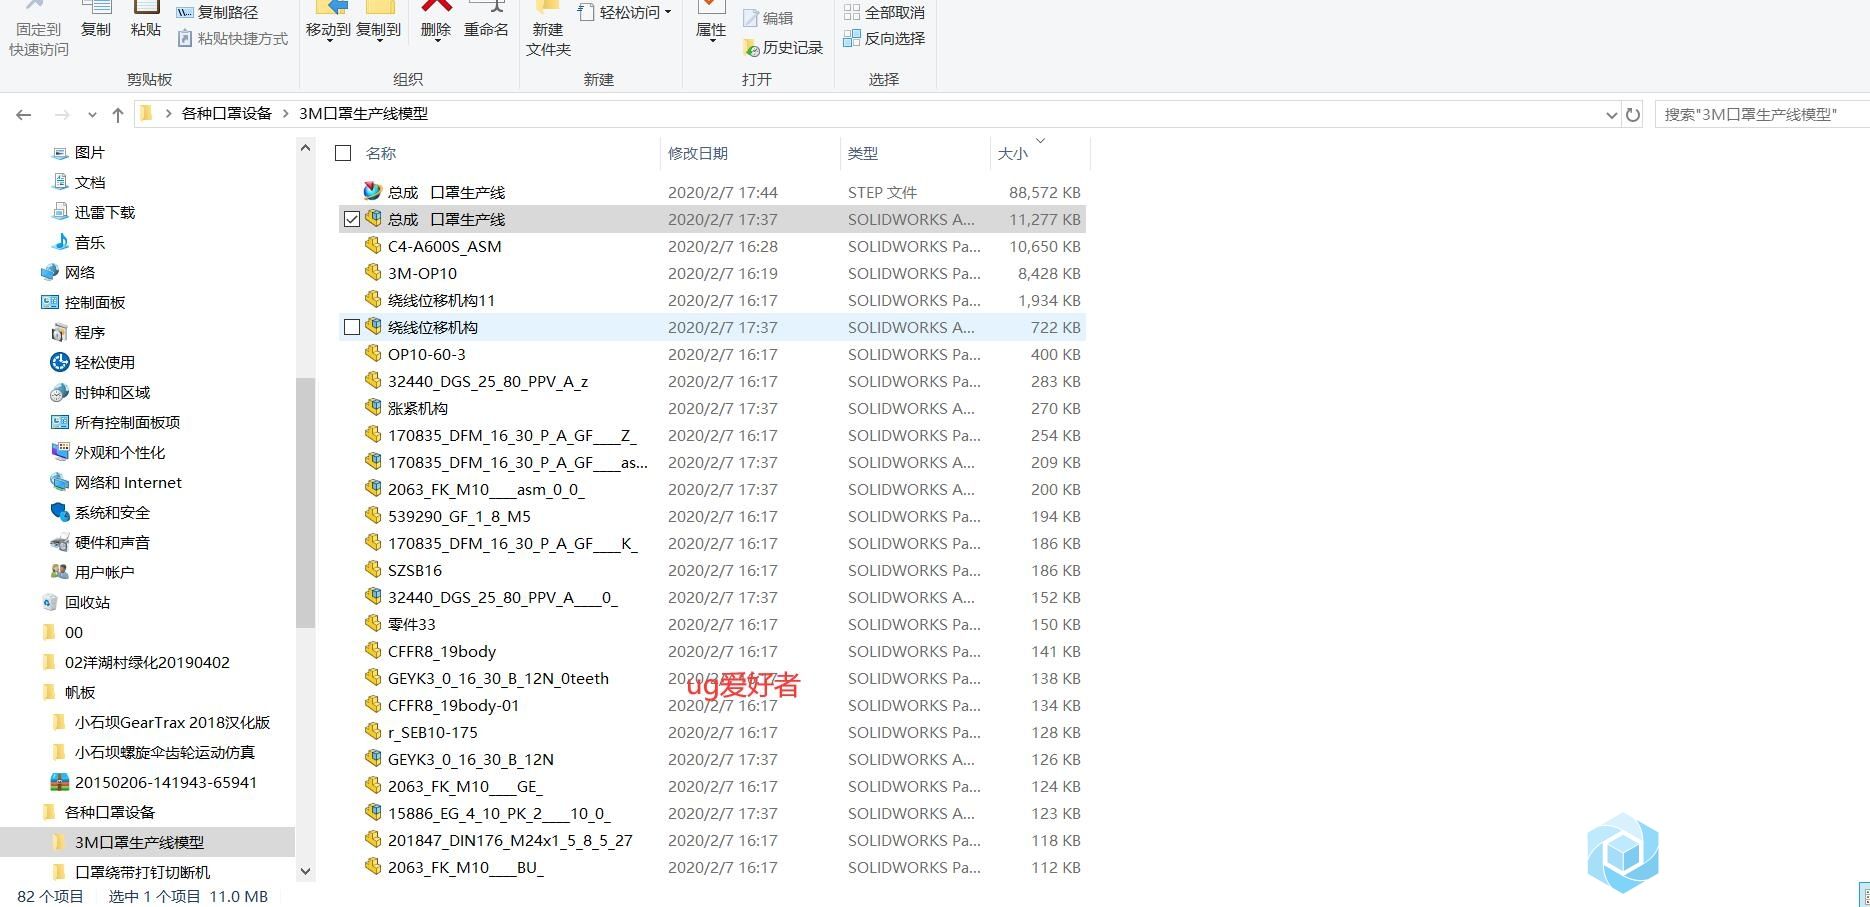This screenshot has width=1870, height=907.
Task: Open Recycle Bin (回收站) in navigation pane
Action: click(88, 602)
